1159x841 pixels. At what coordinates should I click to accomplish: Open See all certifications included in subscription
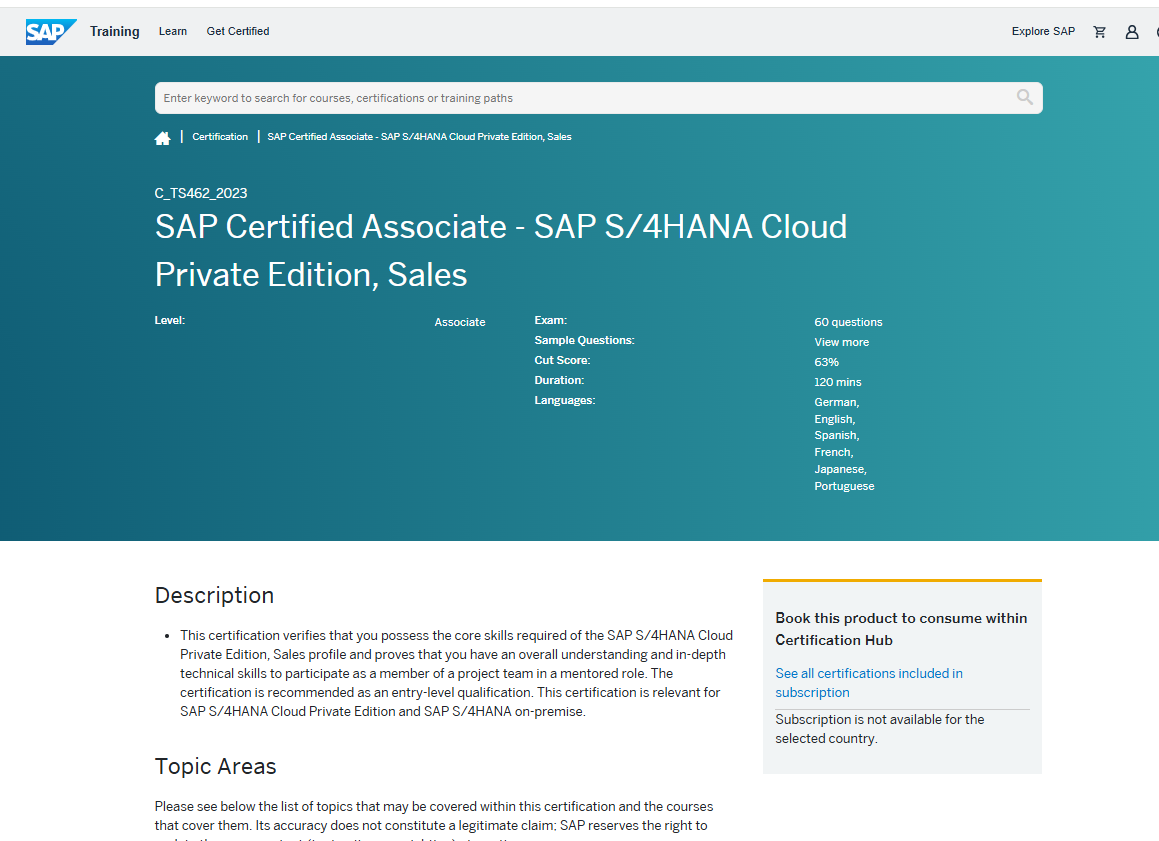pyautogui.click(x=869, y=683)
